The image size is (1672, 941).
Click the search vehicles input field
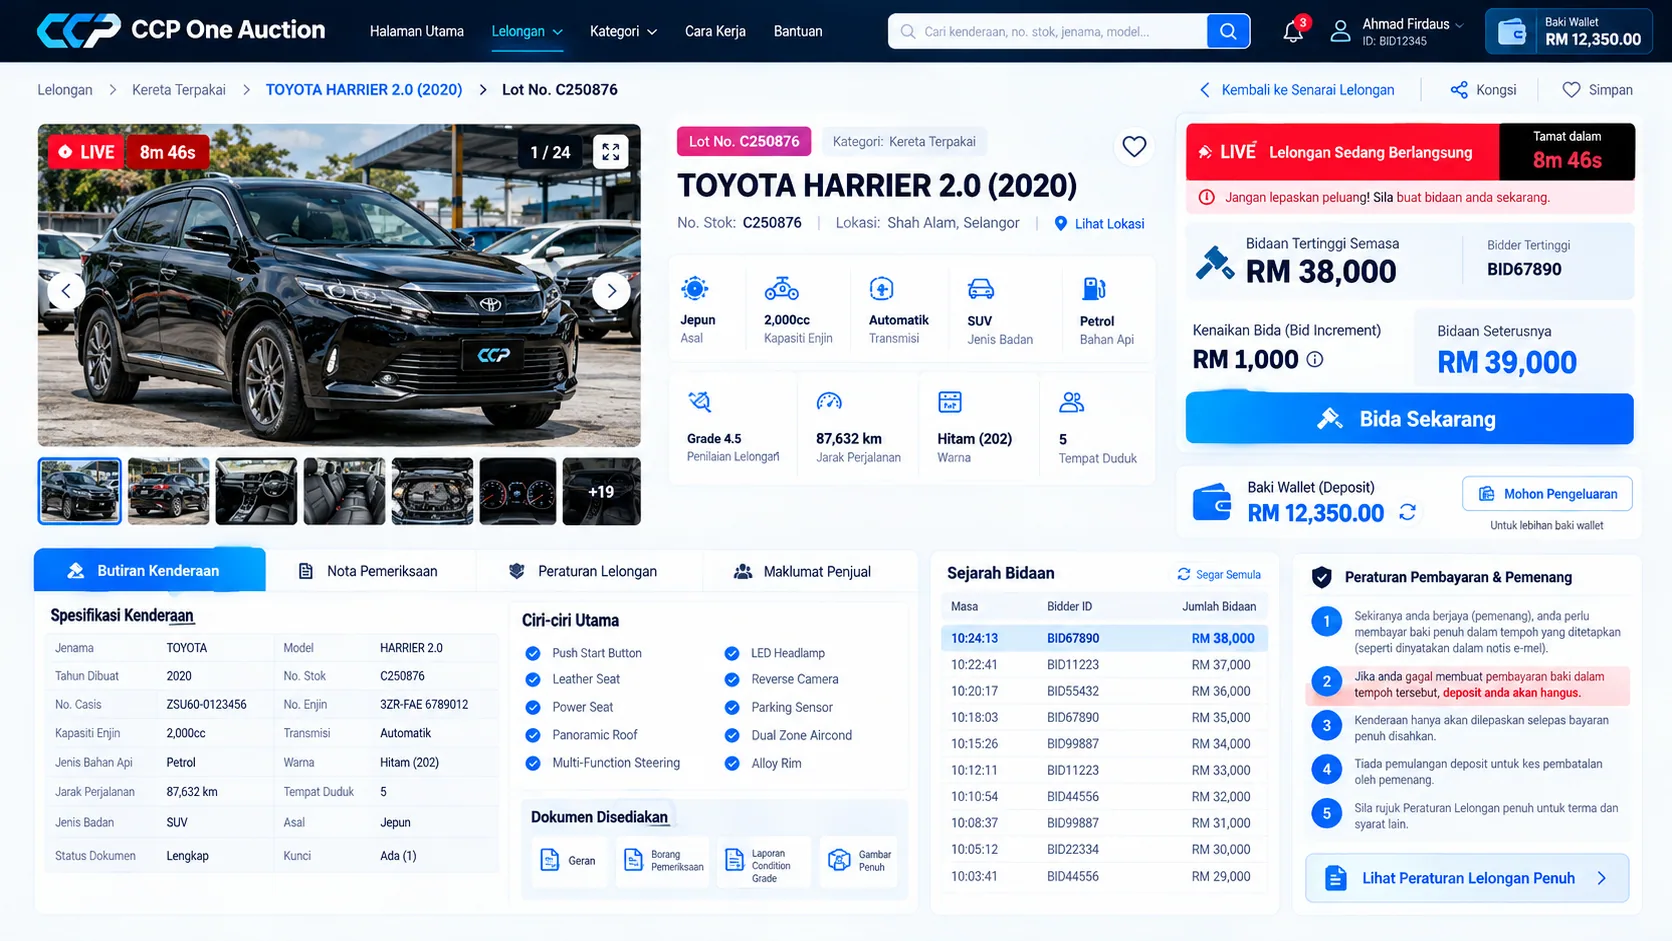tap(1048, 31)
